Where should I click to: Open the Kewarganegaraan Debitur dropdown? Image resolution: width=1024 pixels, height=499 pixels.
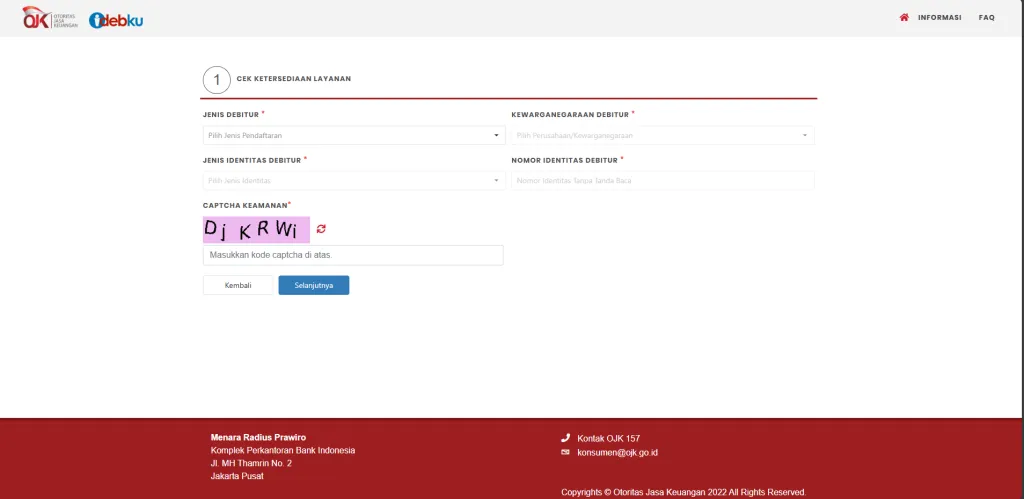pos(663,135)
